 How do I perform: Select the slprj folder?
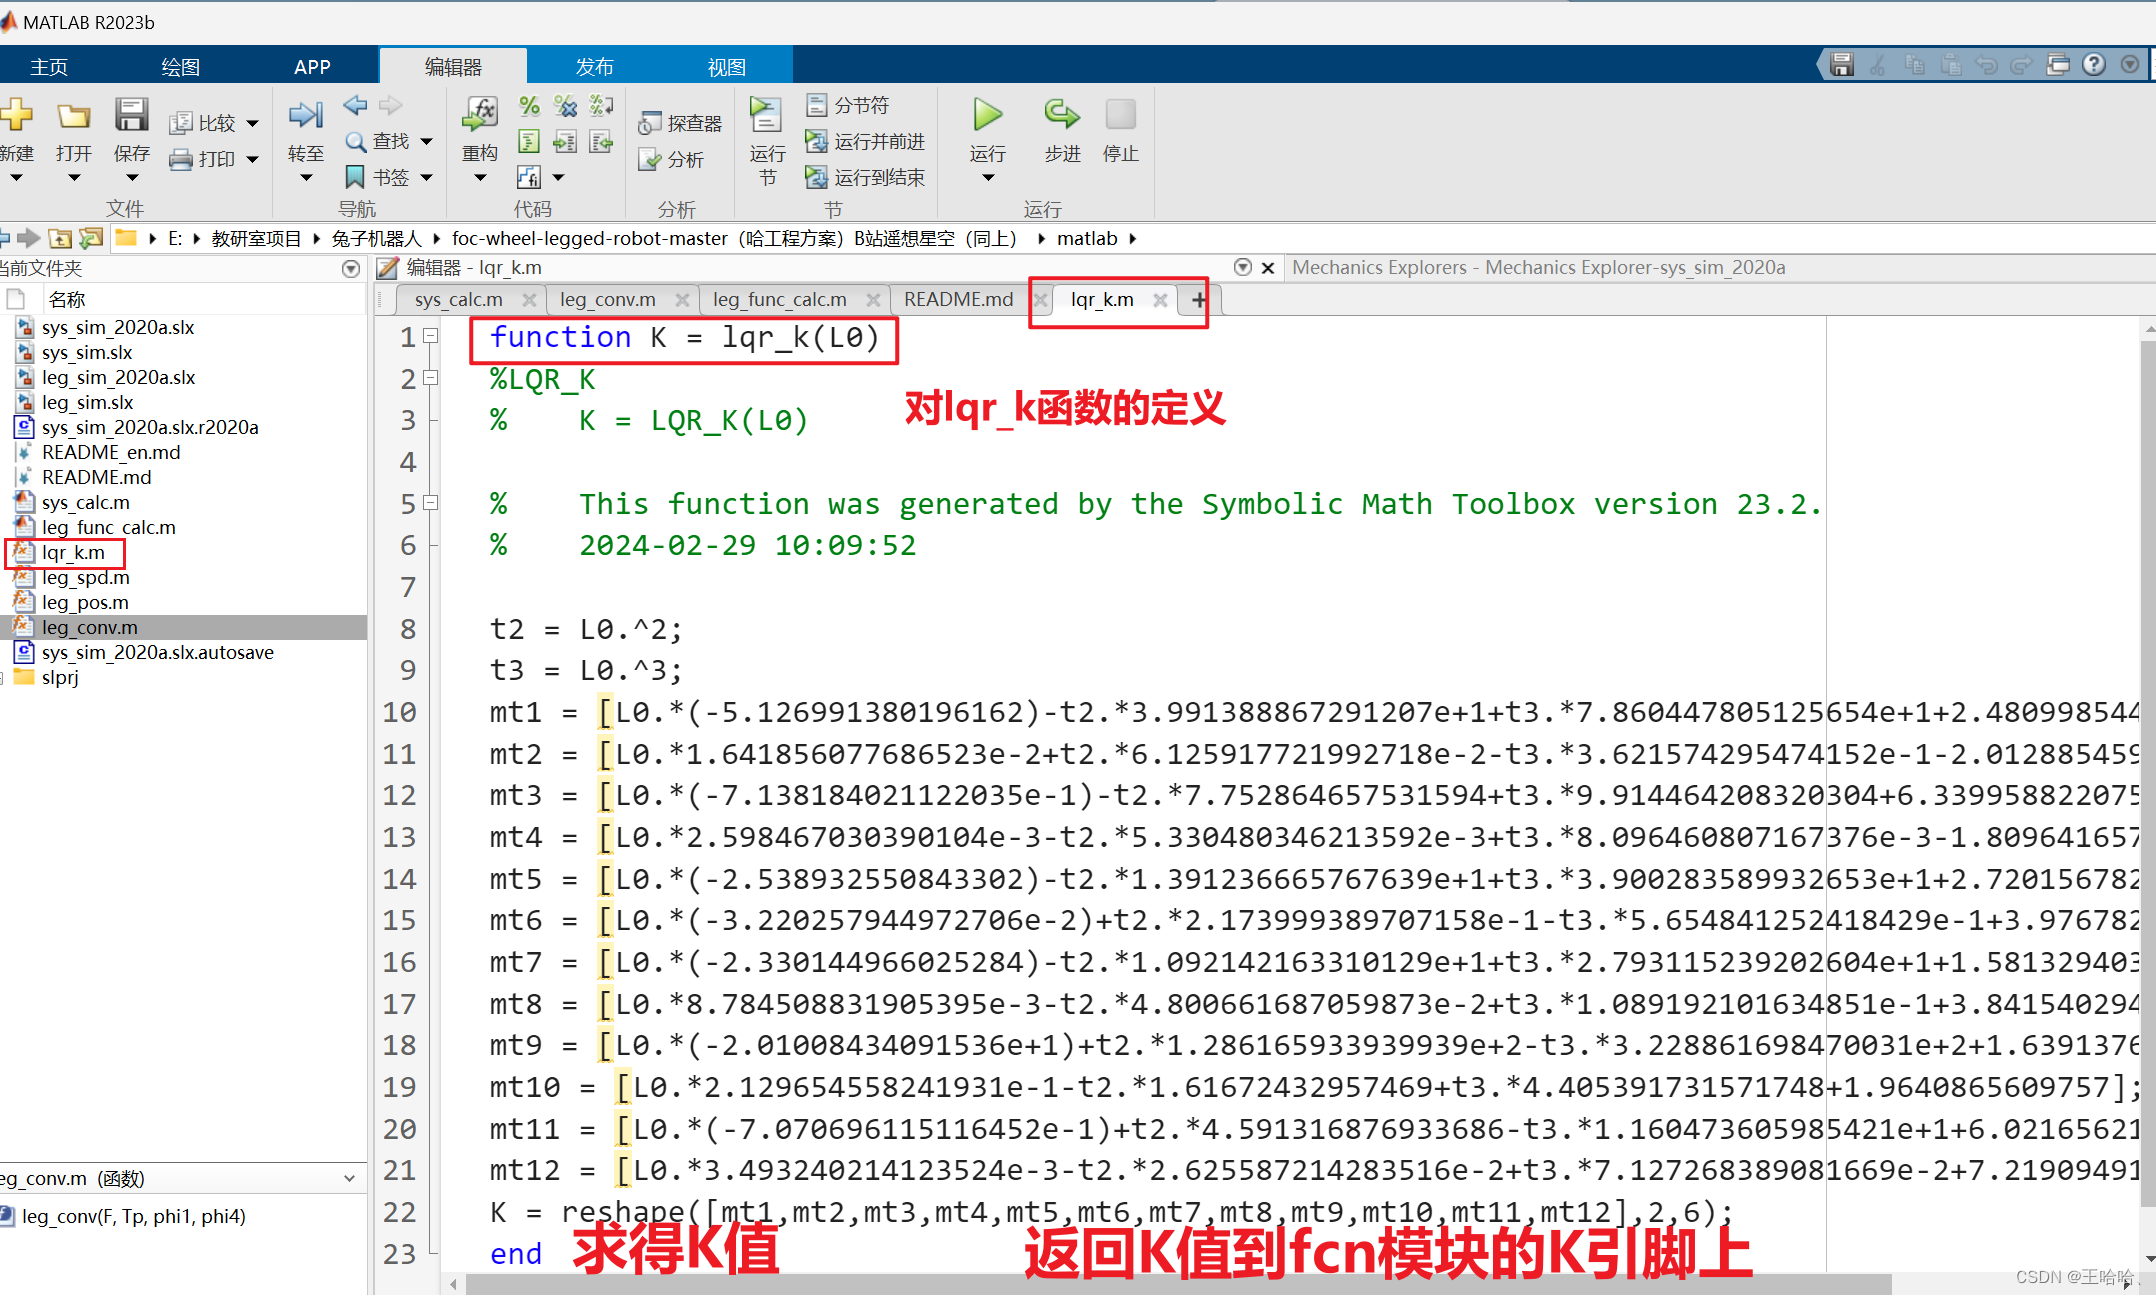(x=60, y=677)
